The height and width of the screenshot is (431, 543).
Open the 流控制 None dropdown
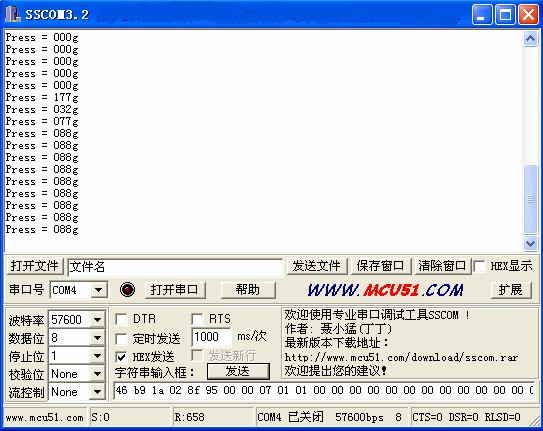97,392
